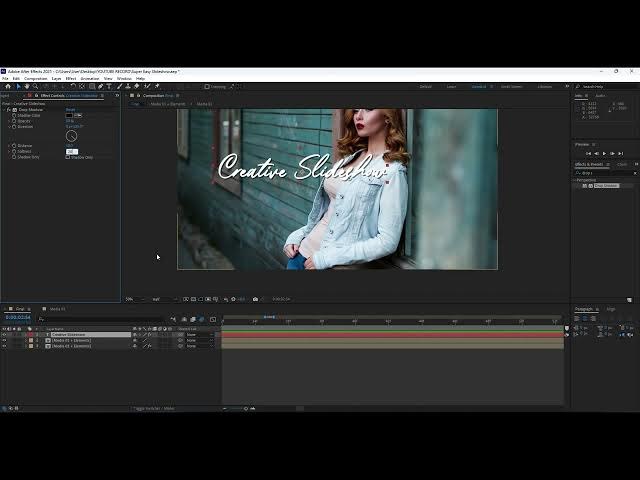Screen dimensions: 640x480
Task: Click the snapshot camera icon below viewer
Action: pyautogui.click(x=255, y=299)
